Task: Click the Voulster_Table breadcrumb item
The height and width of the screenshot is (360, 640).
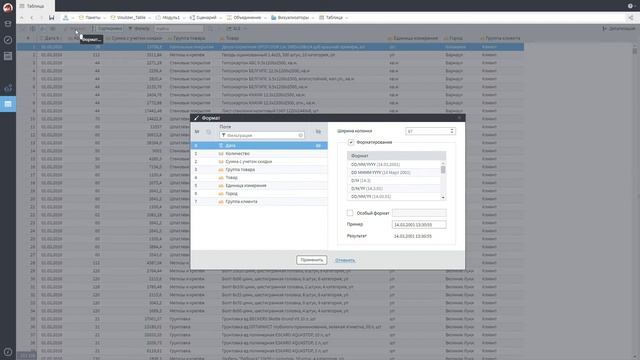Action: point(128,18)
